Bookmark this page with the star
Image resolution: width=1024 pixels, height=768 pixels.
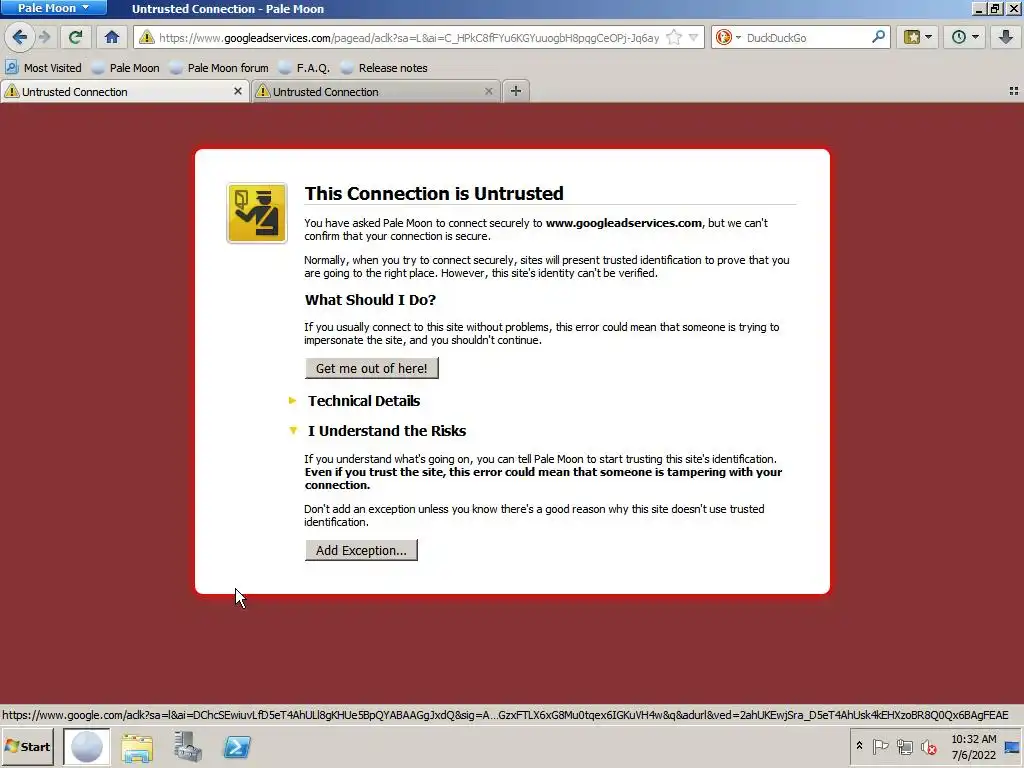(674, 37)
